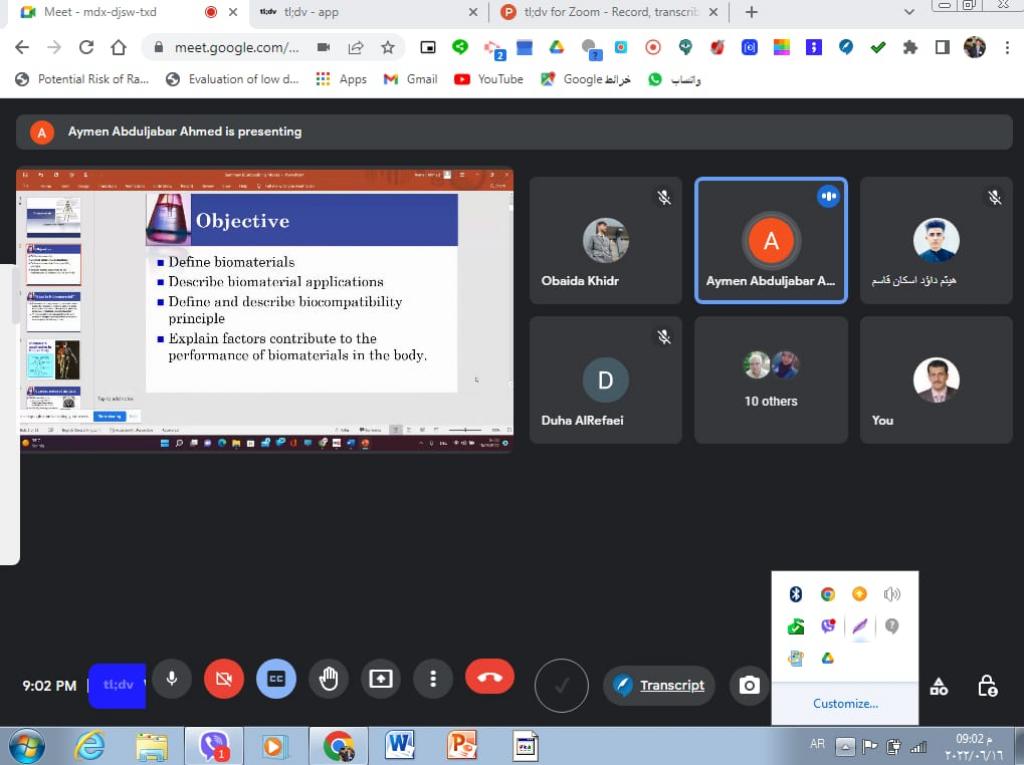
Task: Click the volume speaker icon in tray popup
Action: (x=892, y=594)
